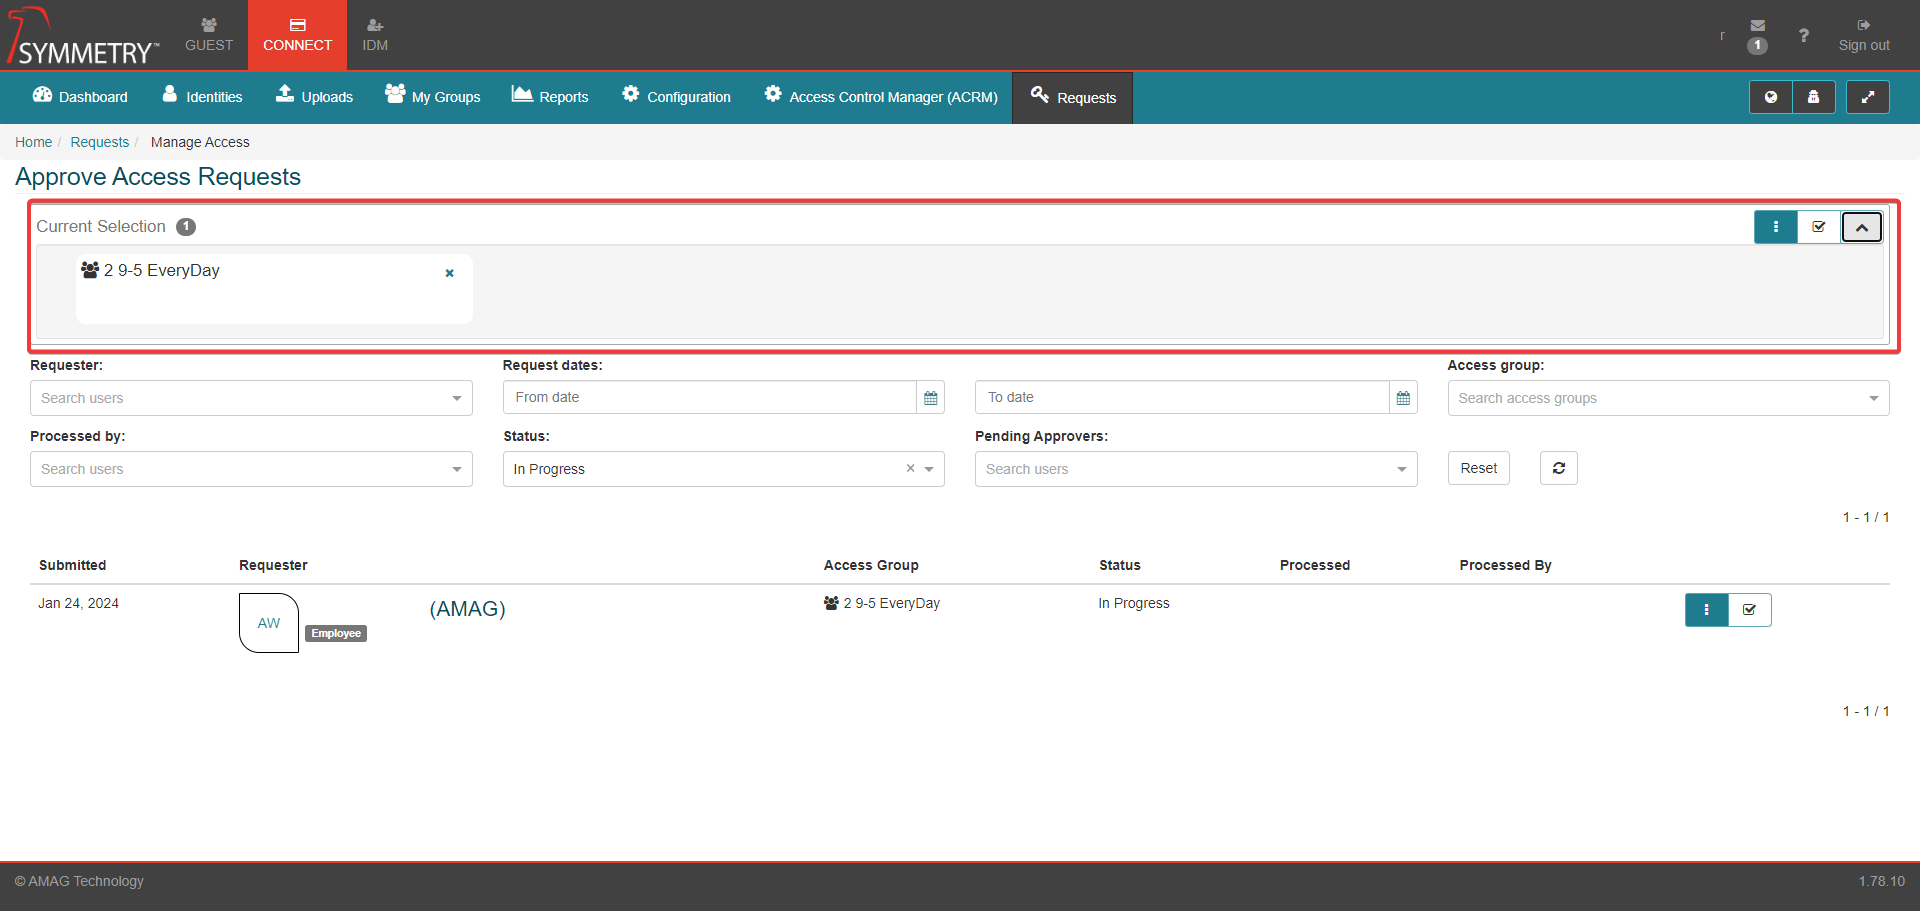Open the Access group search dropdown
1920x911 pixels.
coord(1668,398)
